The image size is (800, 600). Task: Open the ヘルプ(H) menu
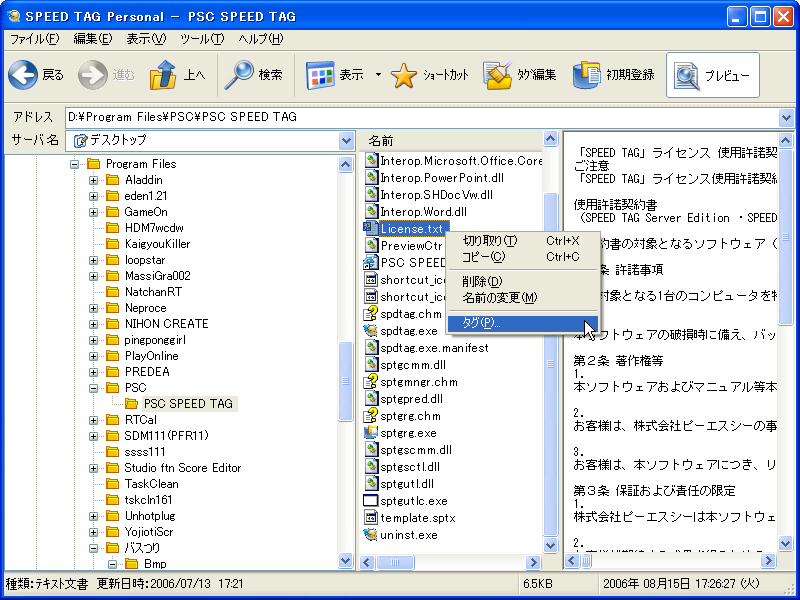click(x=260, y=39)
